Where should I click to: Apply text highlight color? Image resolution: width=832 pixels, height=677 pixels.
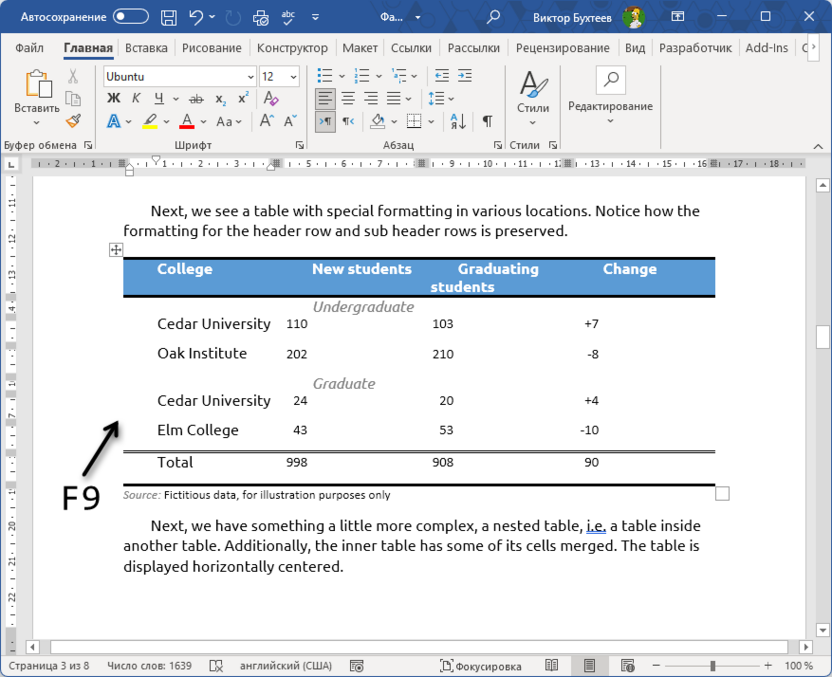(x=148, y=121)
